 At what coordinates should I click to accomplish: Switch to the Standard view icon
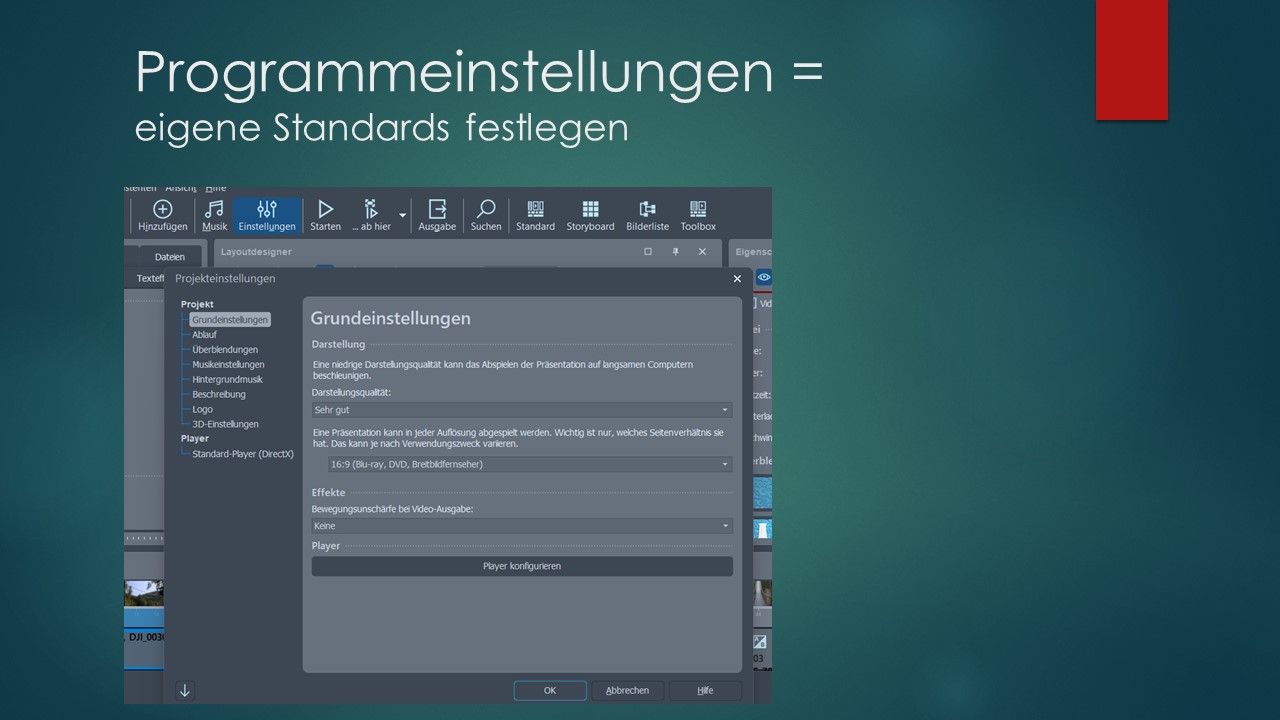(x=535, y=209)
